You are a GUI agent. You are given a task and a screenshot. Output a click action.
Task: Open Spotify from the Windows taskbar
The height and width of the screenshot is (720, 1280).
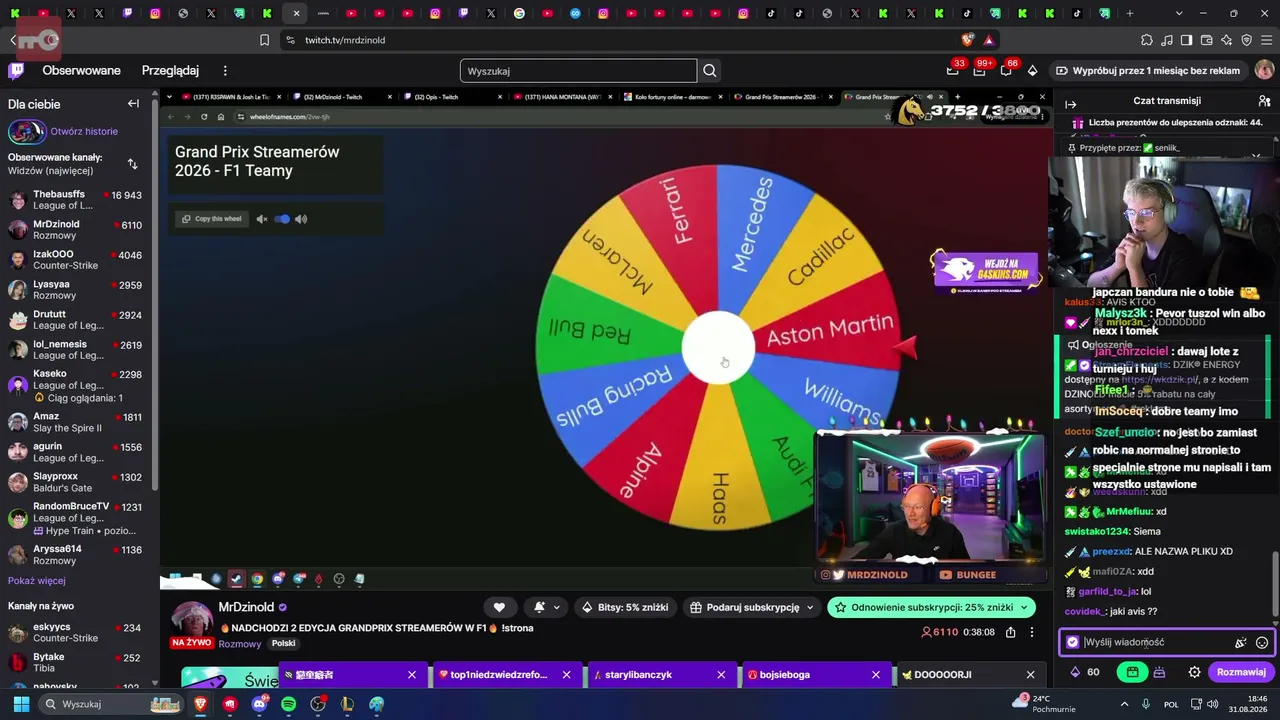(x=289, y=704)
